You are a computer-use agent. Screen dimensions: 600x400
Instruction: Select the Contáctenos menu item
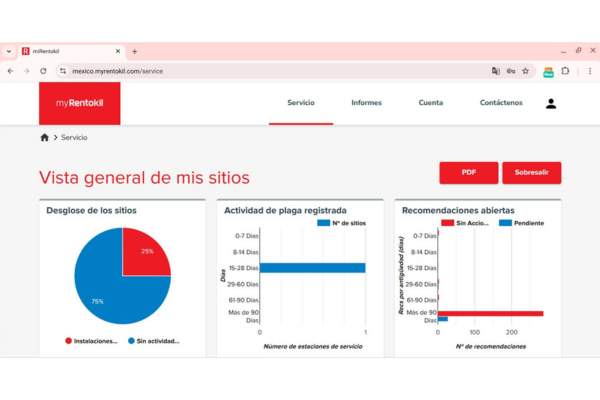click(x=500, y=103)
